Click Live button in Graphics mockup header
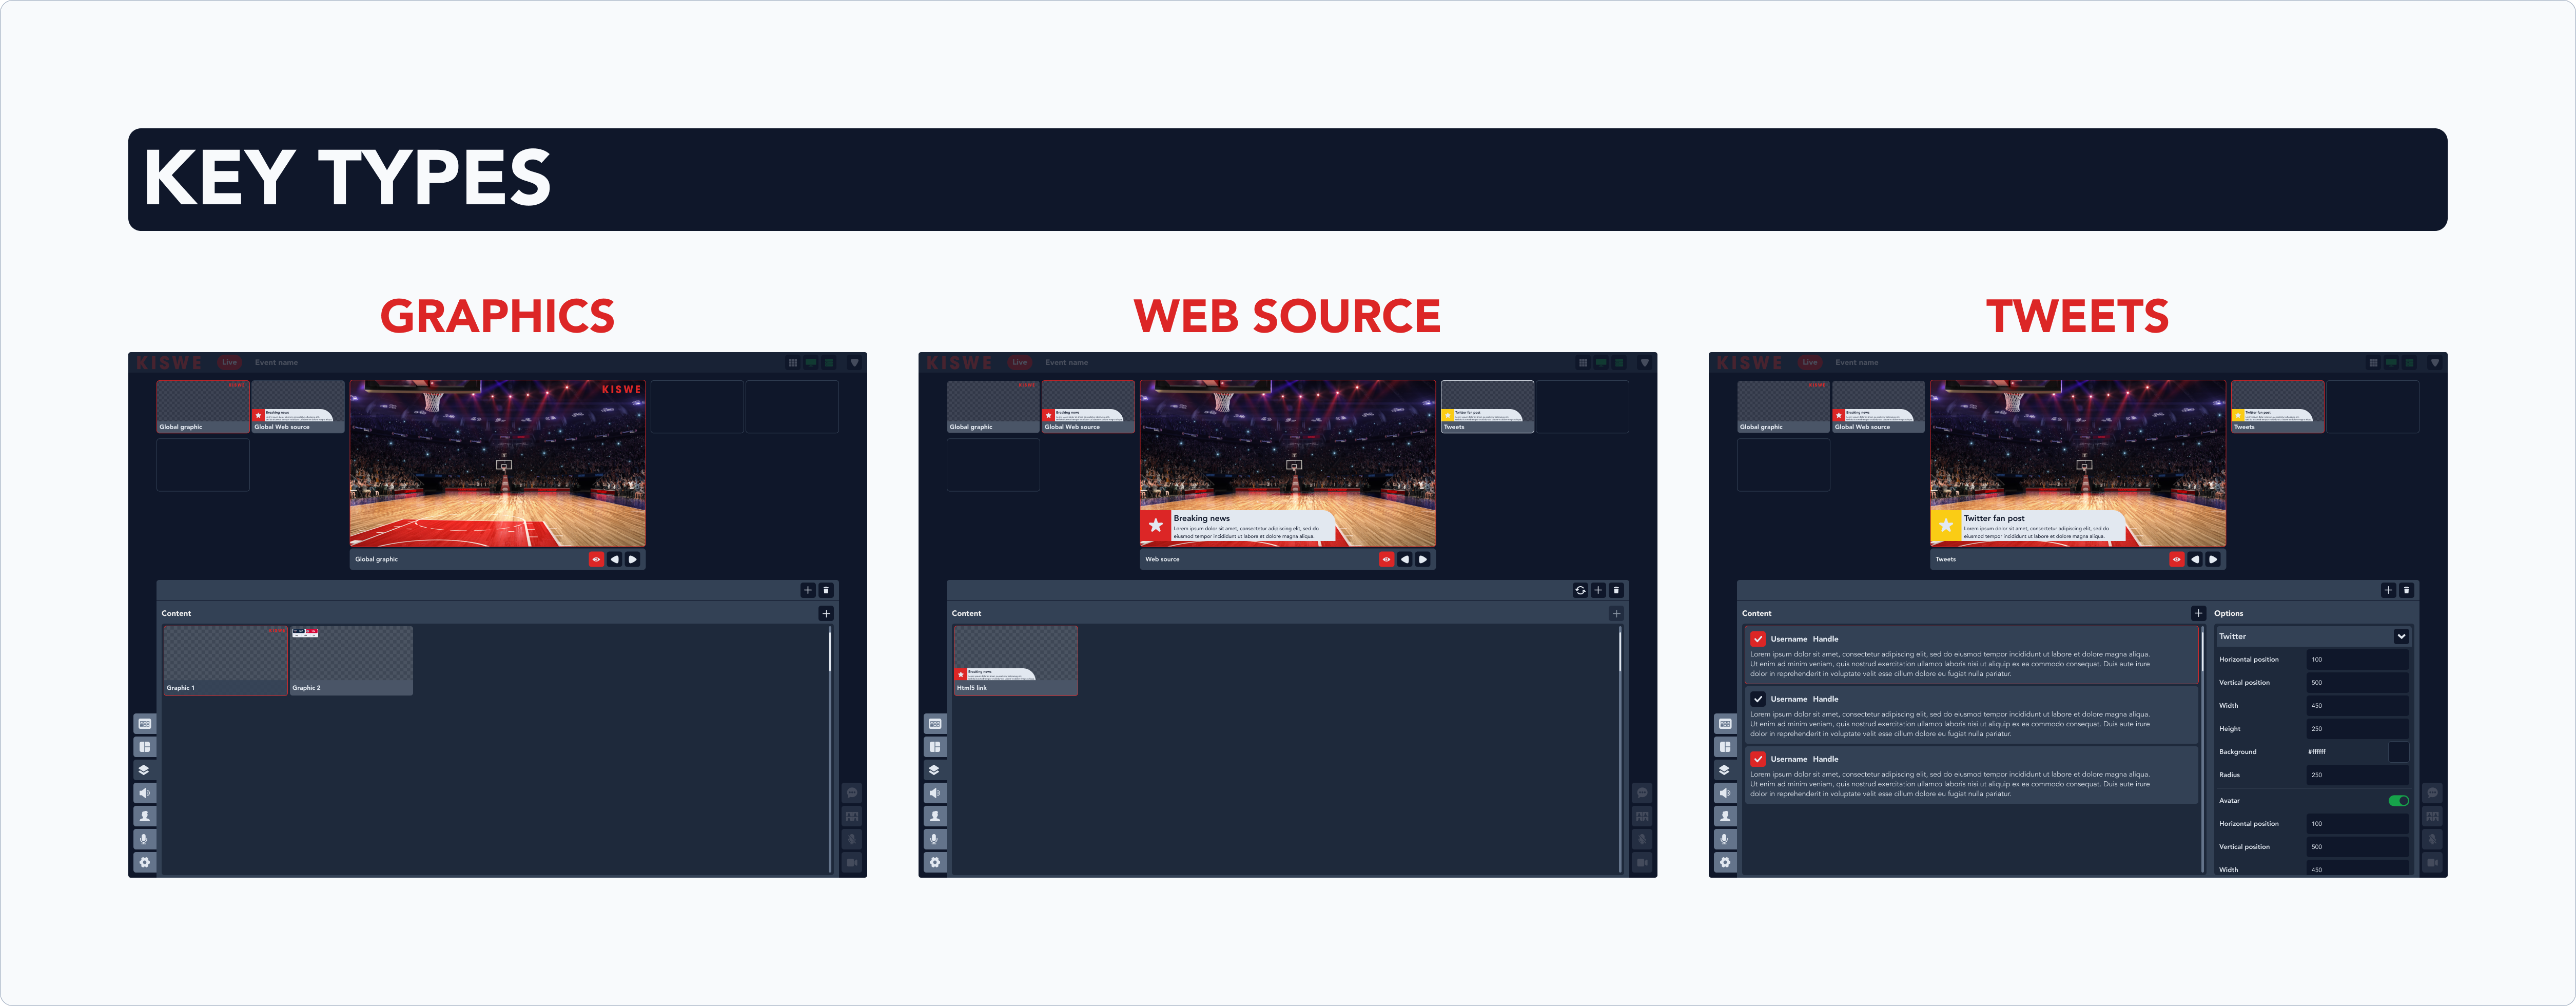 [229, 362]
